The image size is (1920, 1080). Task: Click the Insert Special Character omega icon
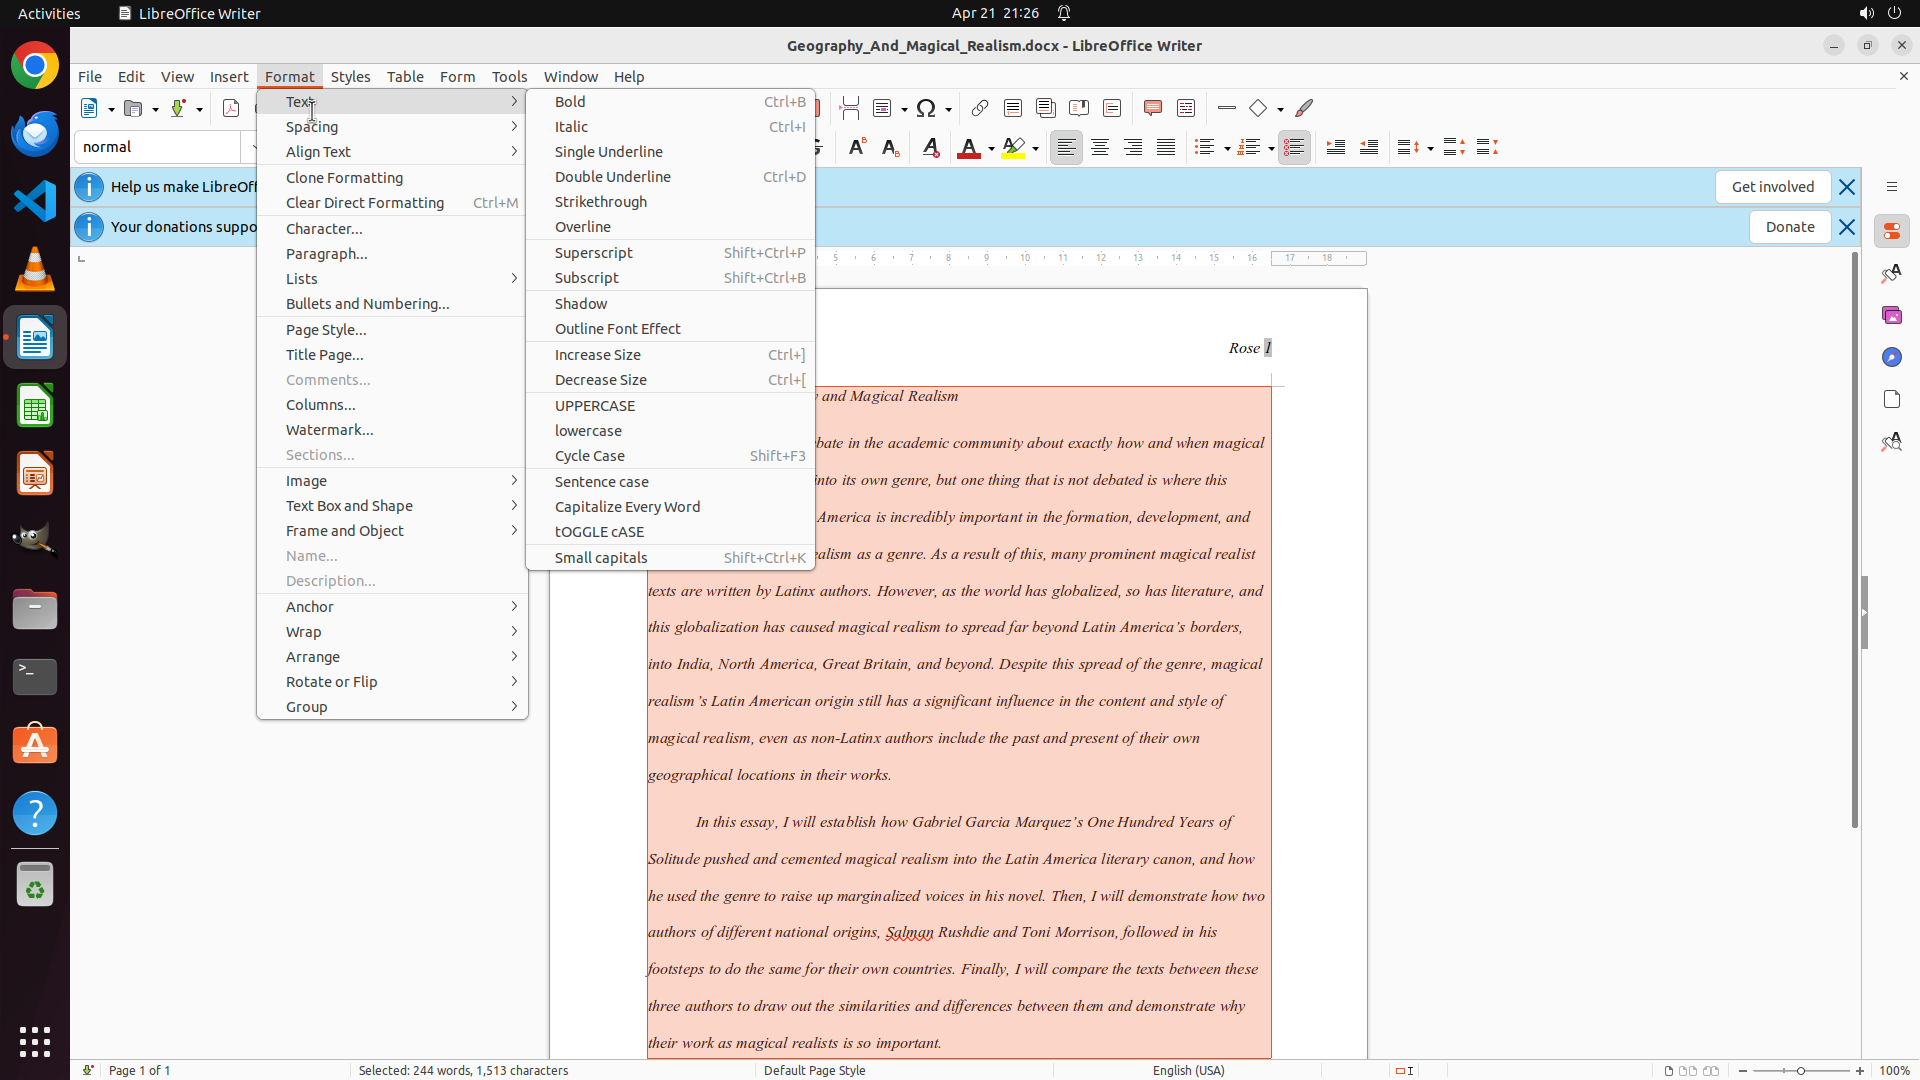tap(926, 108)
